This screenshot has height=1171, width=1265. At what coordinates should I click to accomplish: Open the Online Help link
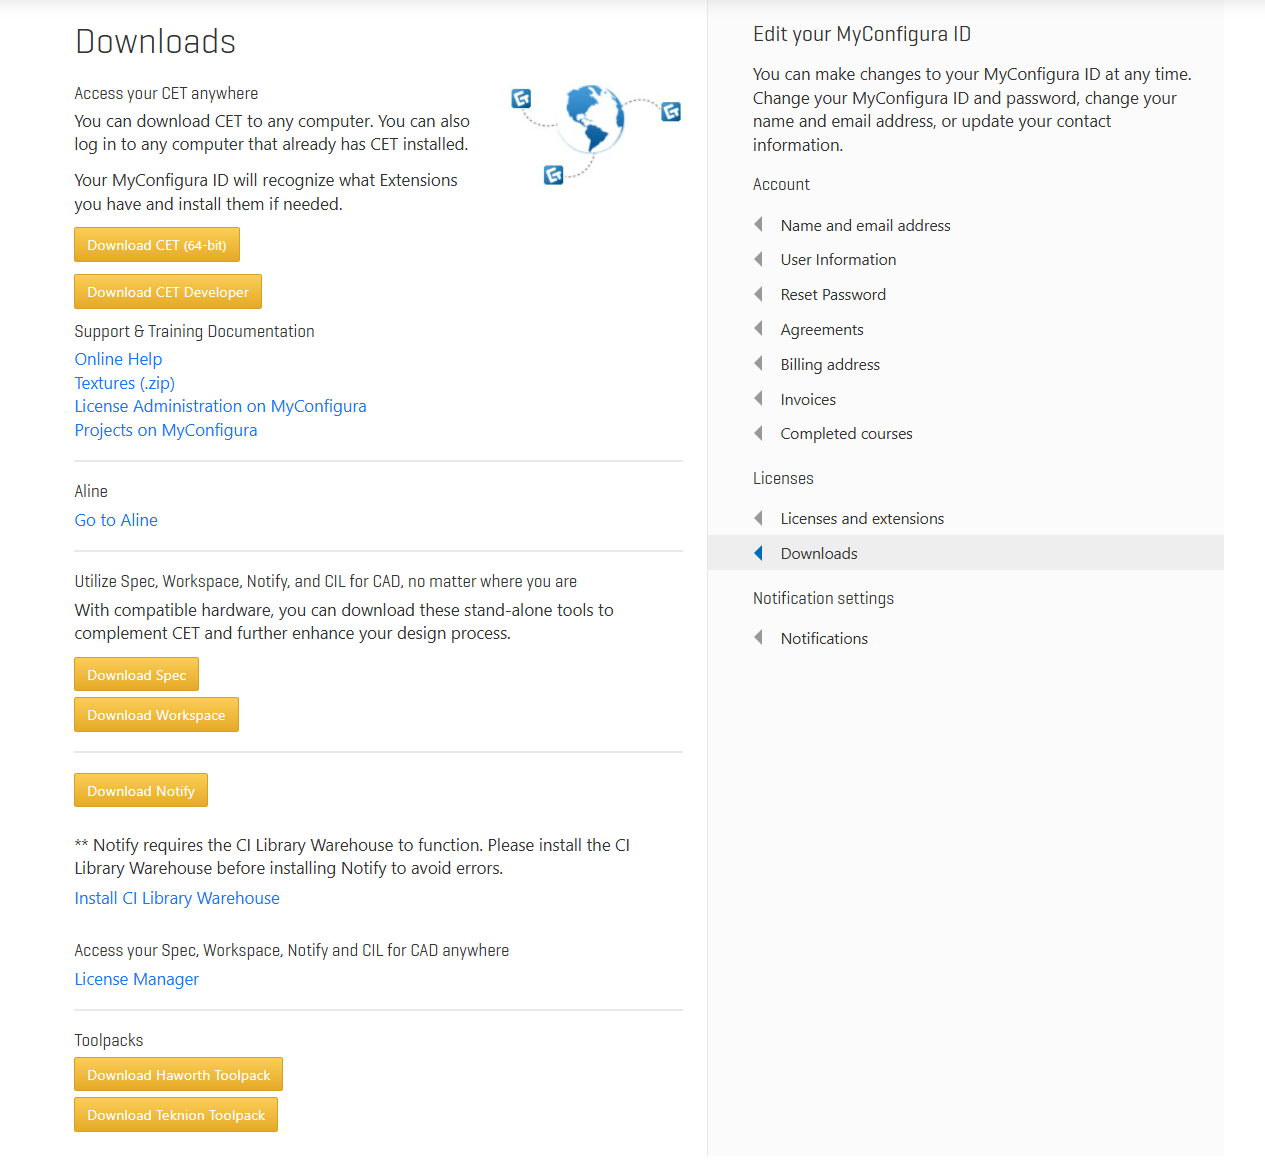[118, 359]
